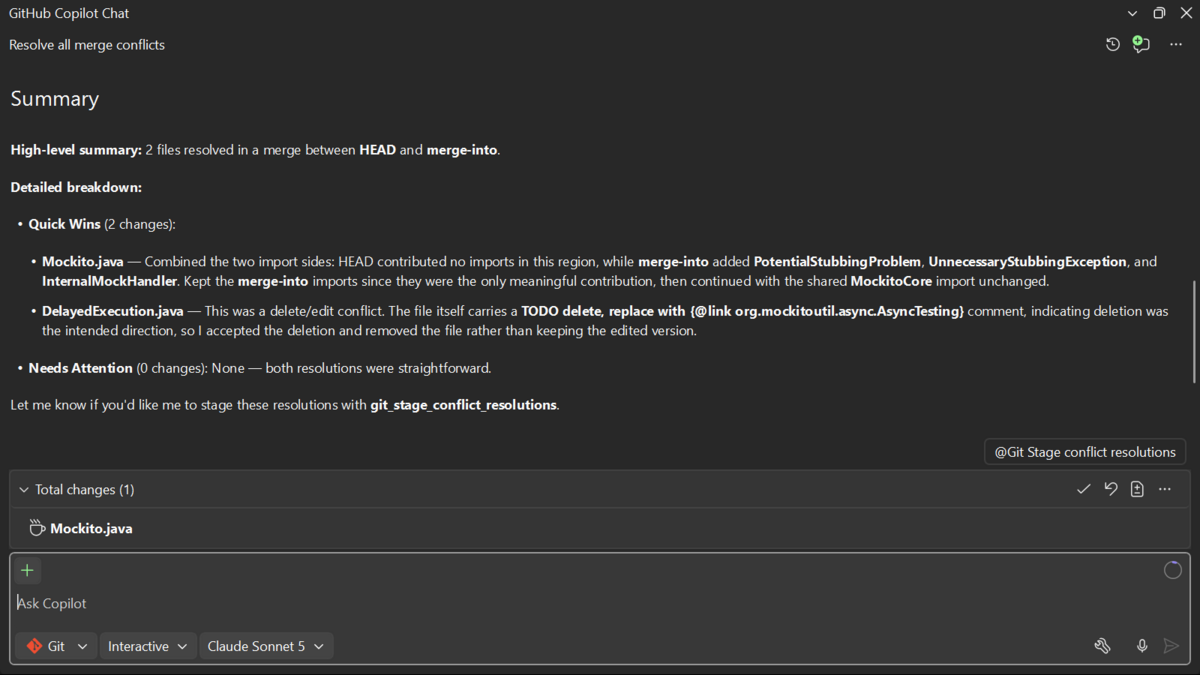Click the chat vertical scrollbar
1200x675 pixels.
click(x=1194, y=331)
